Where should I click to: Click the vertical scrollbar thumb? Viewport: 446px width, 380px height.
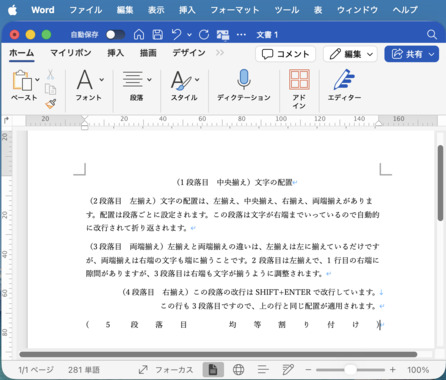click(x=441, y=183)
